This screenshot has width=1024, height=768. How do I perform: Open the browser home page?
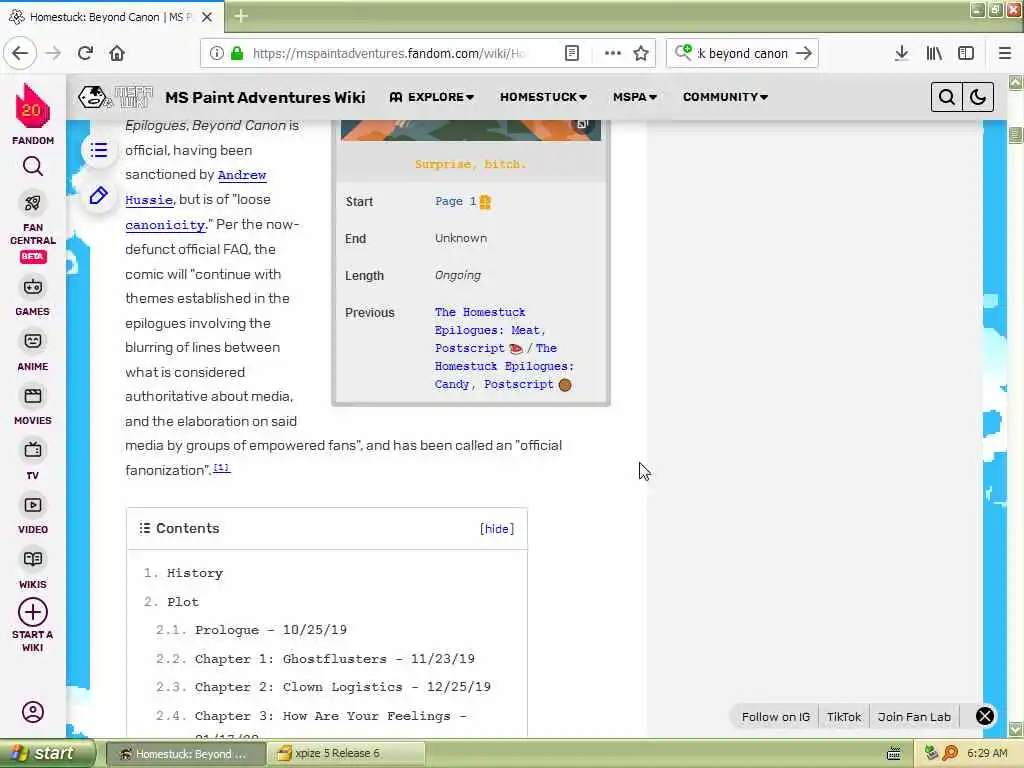click(117, 53)
